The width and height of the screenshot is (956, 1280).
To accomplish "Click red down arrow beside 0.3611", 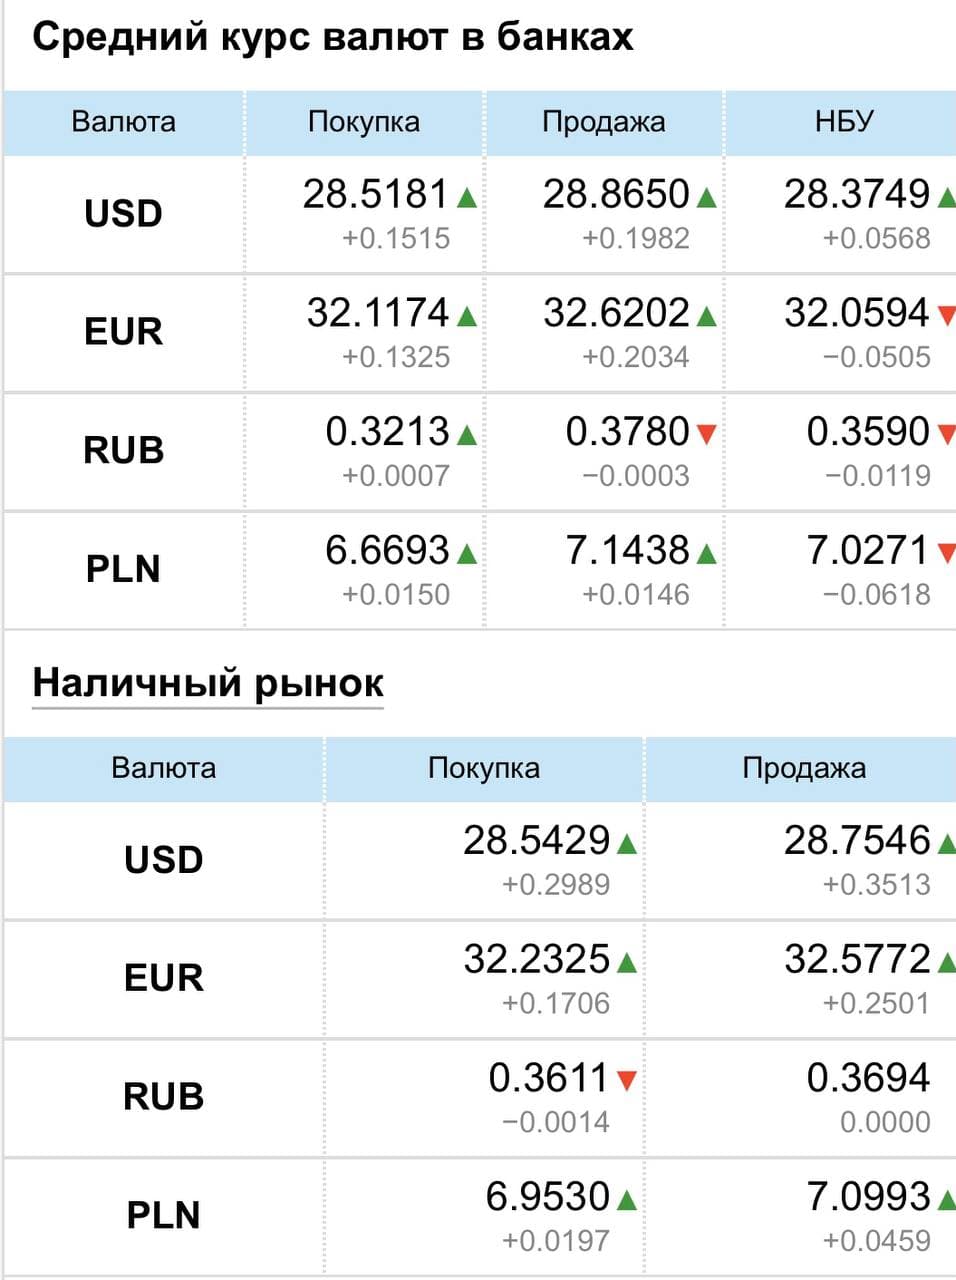I will tap(627, 1080).
